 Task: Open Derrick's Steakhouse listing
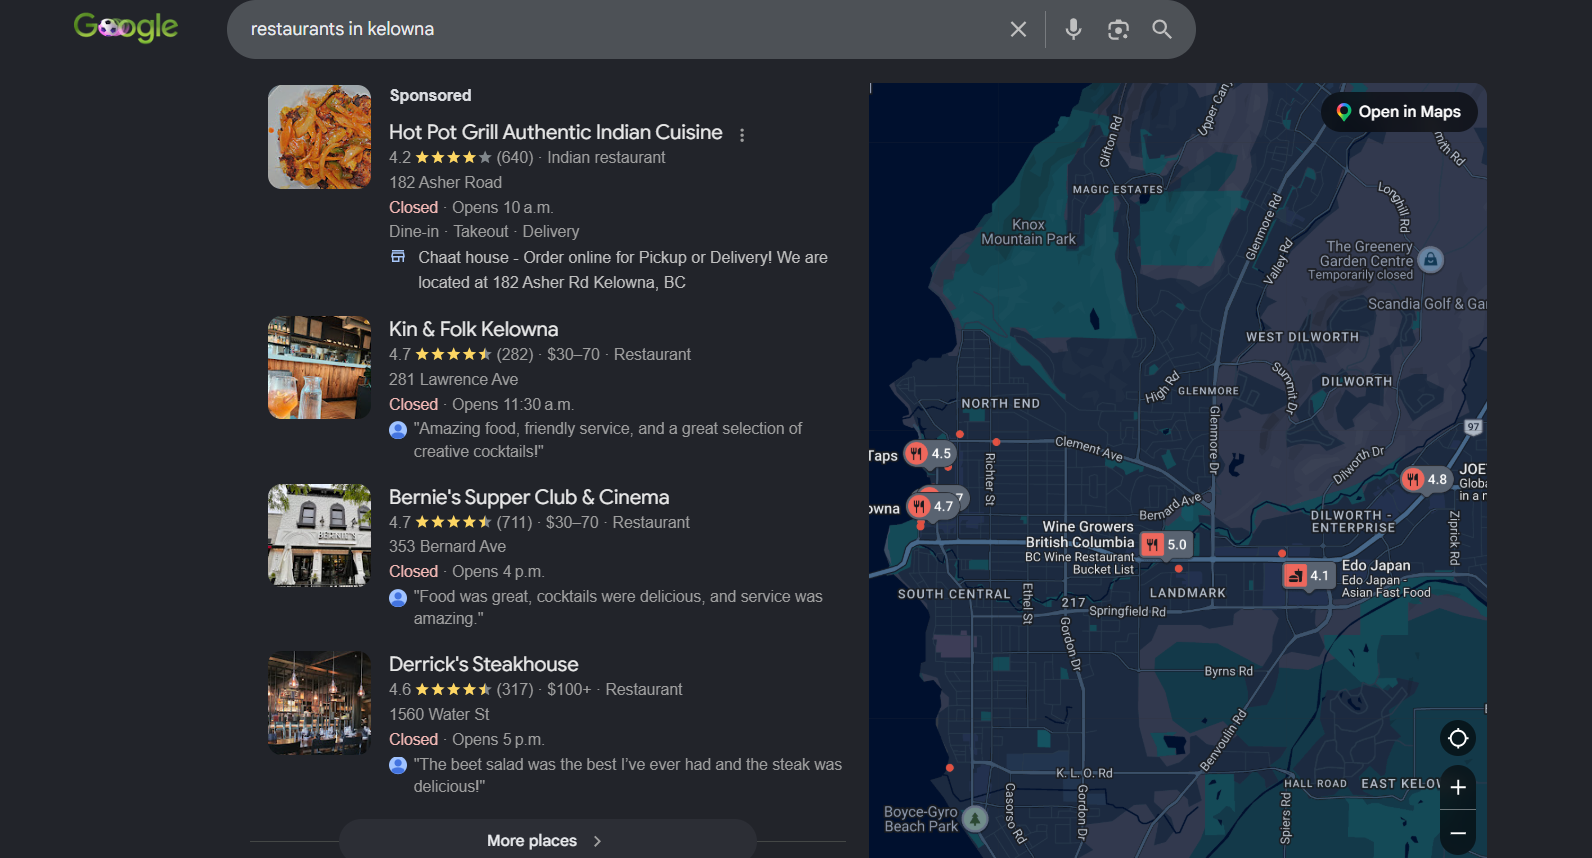(483, 664)
